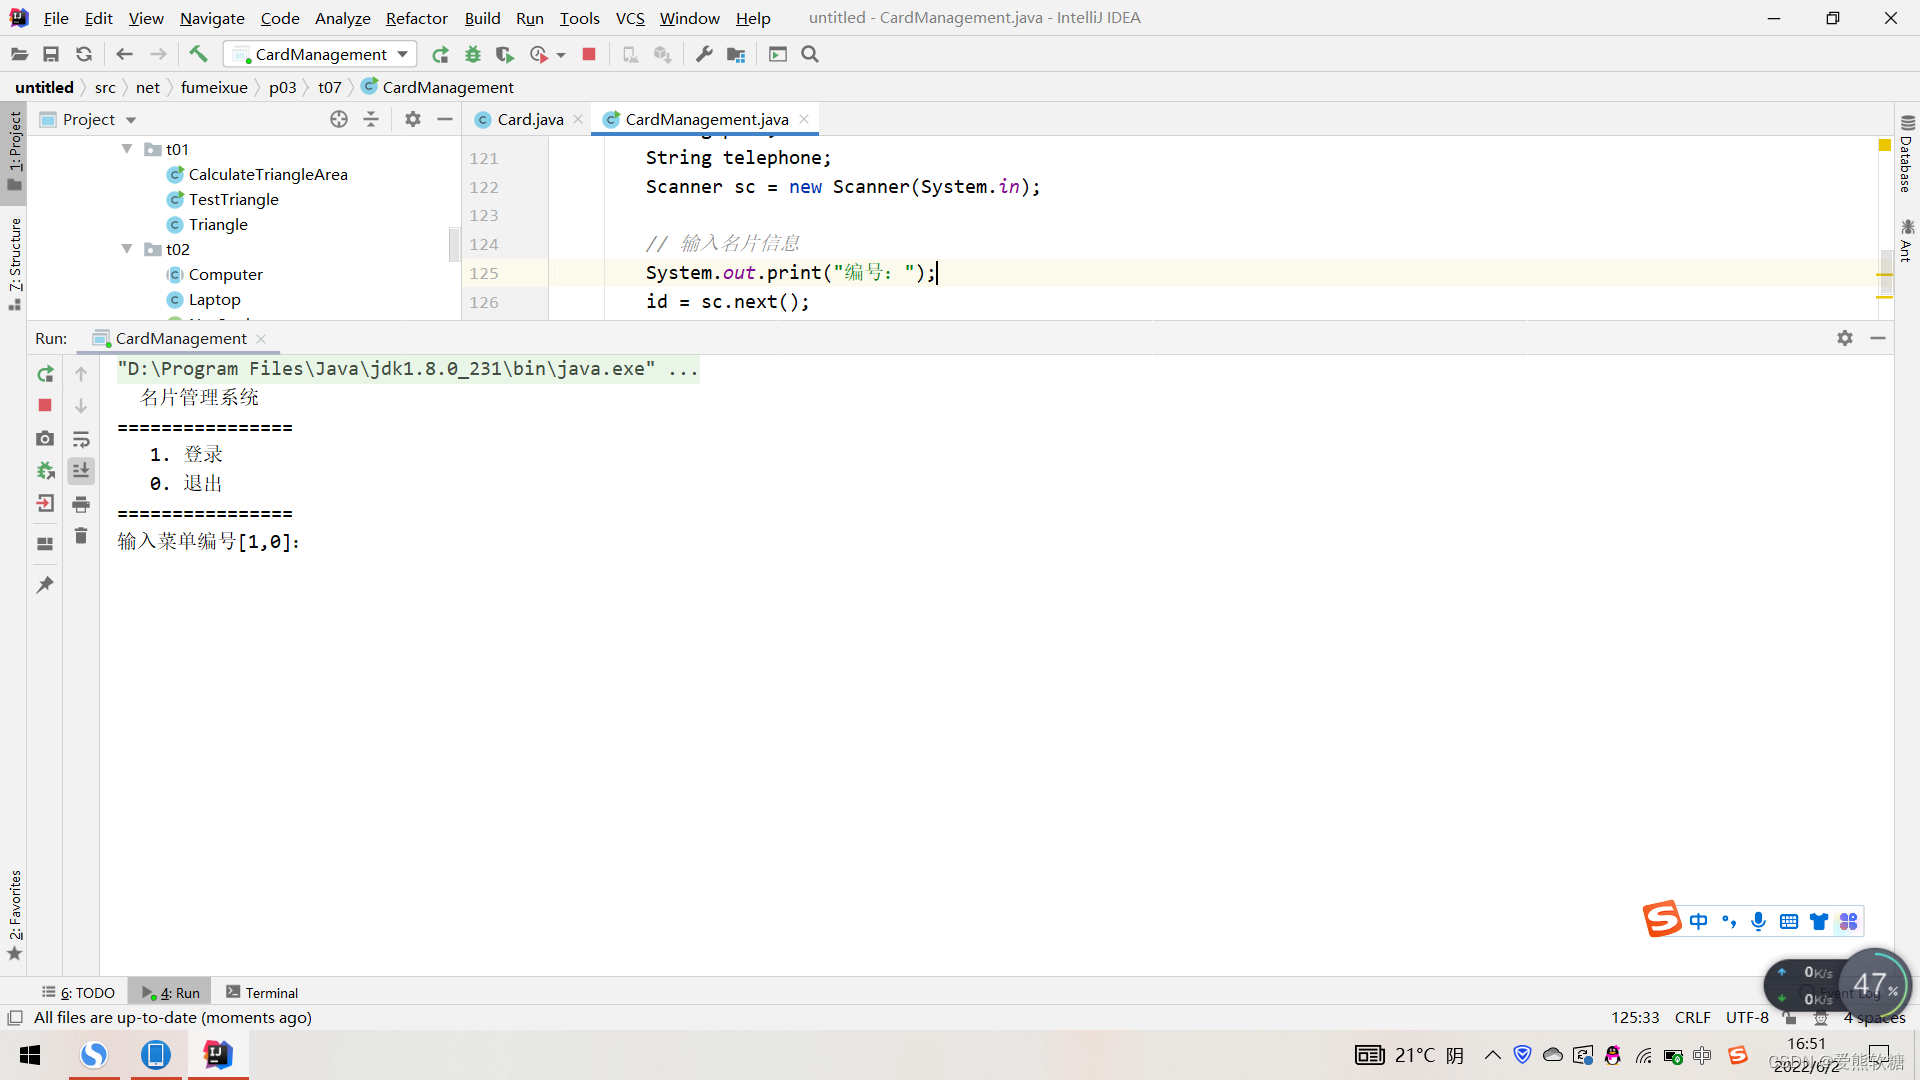Toggle soft-wrap in the Run console
This screenshot has width=1920, height=1080.
coord(81,439)
